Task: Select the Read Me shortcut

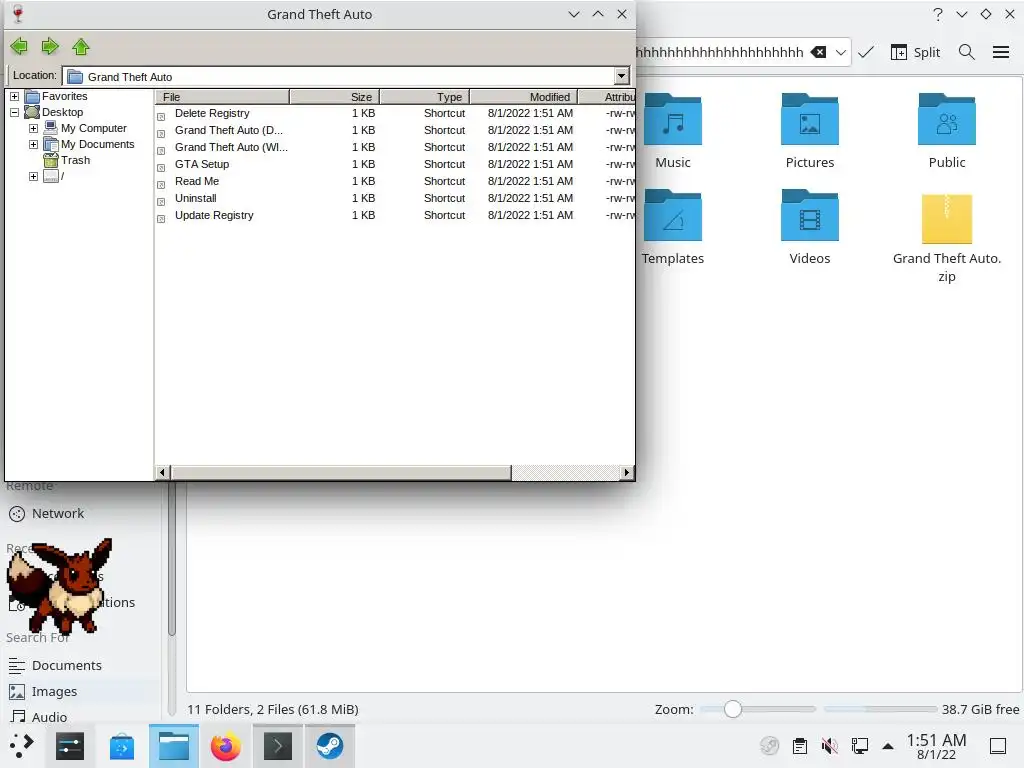Action: pyautogui.click(x=197, y=181)
